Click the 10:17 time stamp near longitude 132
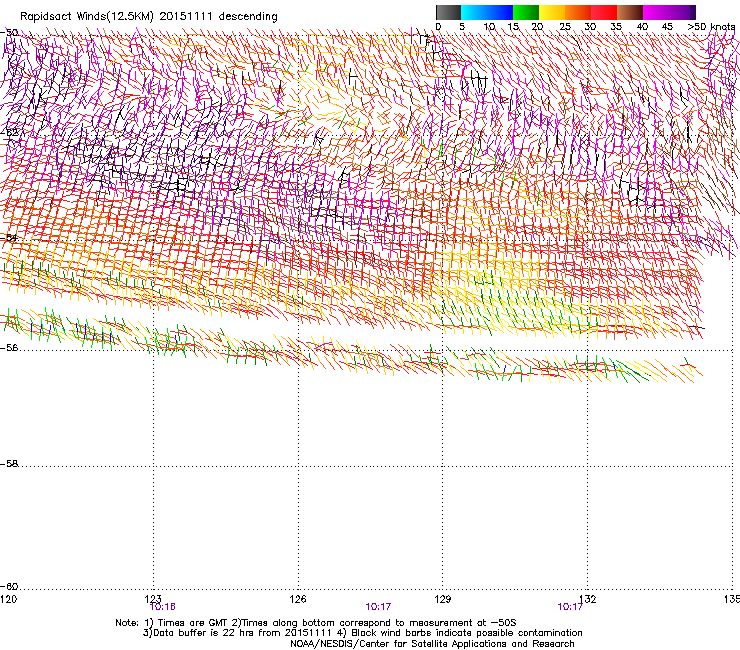 [570, 607]
